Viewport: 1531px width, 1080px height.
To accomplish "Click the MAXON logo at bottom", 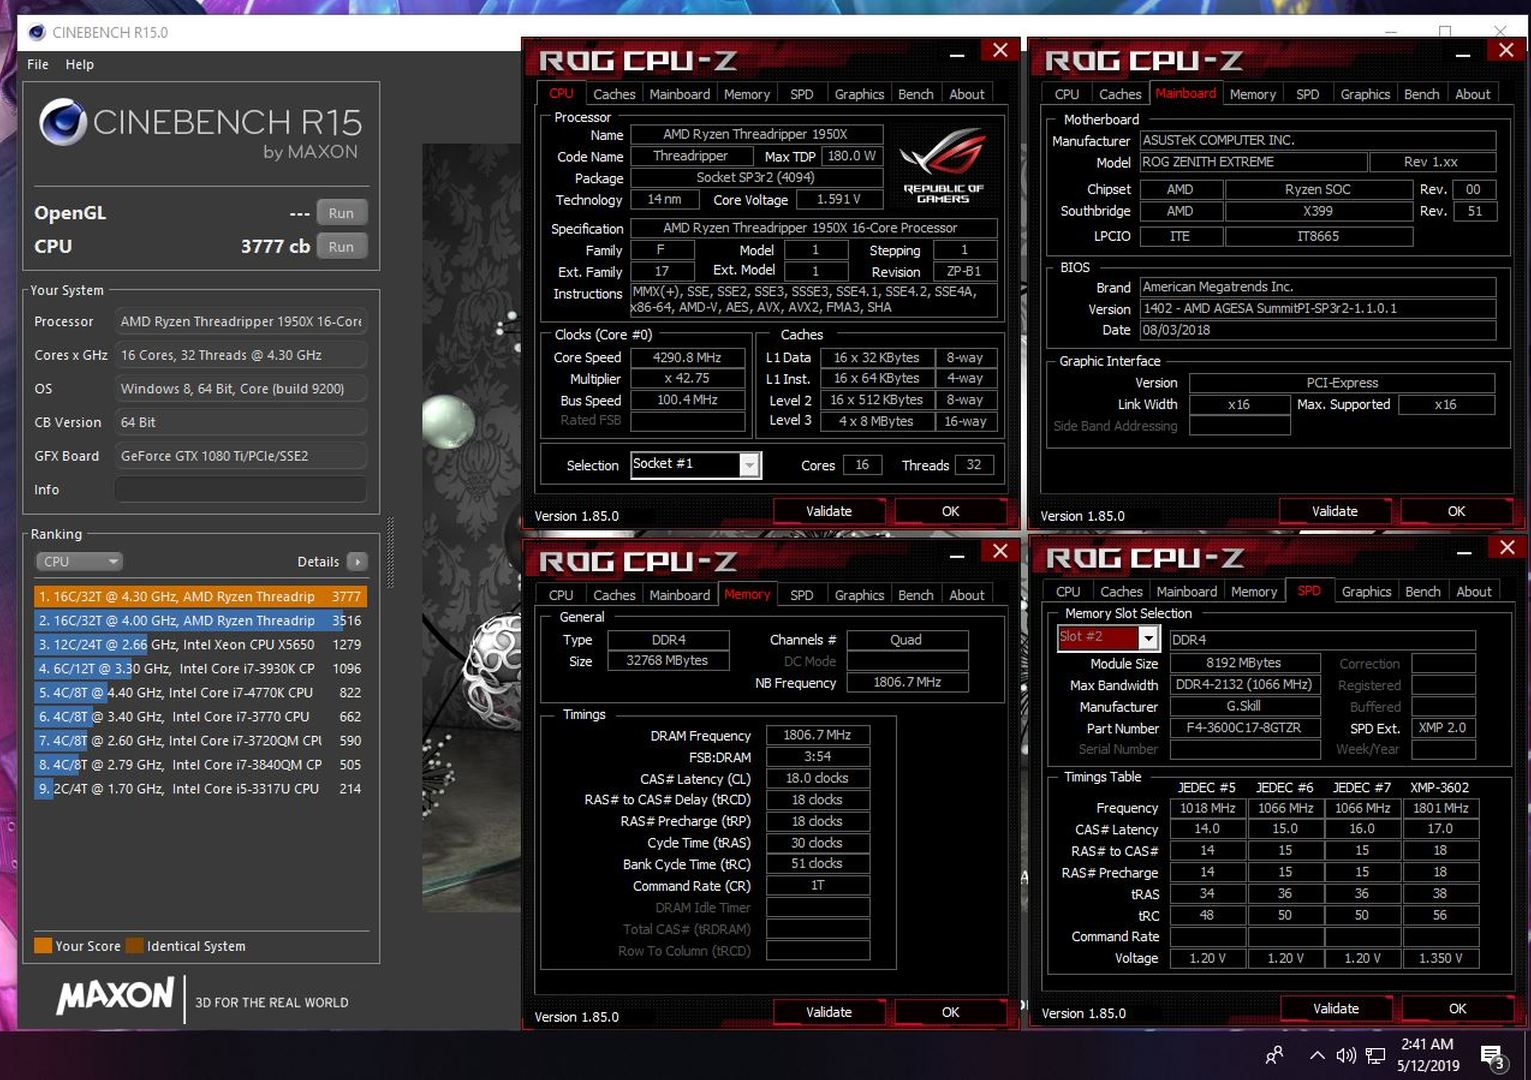I will tap(116, 996).
